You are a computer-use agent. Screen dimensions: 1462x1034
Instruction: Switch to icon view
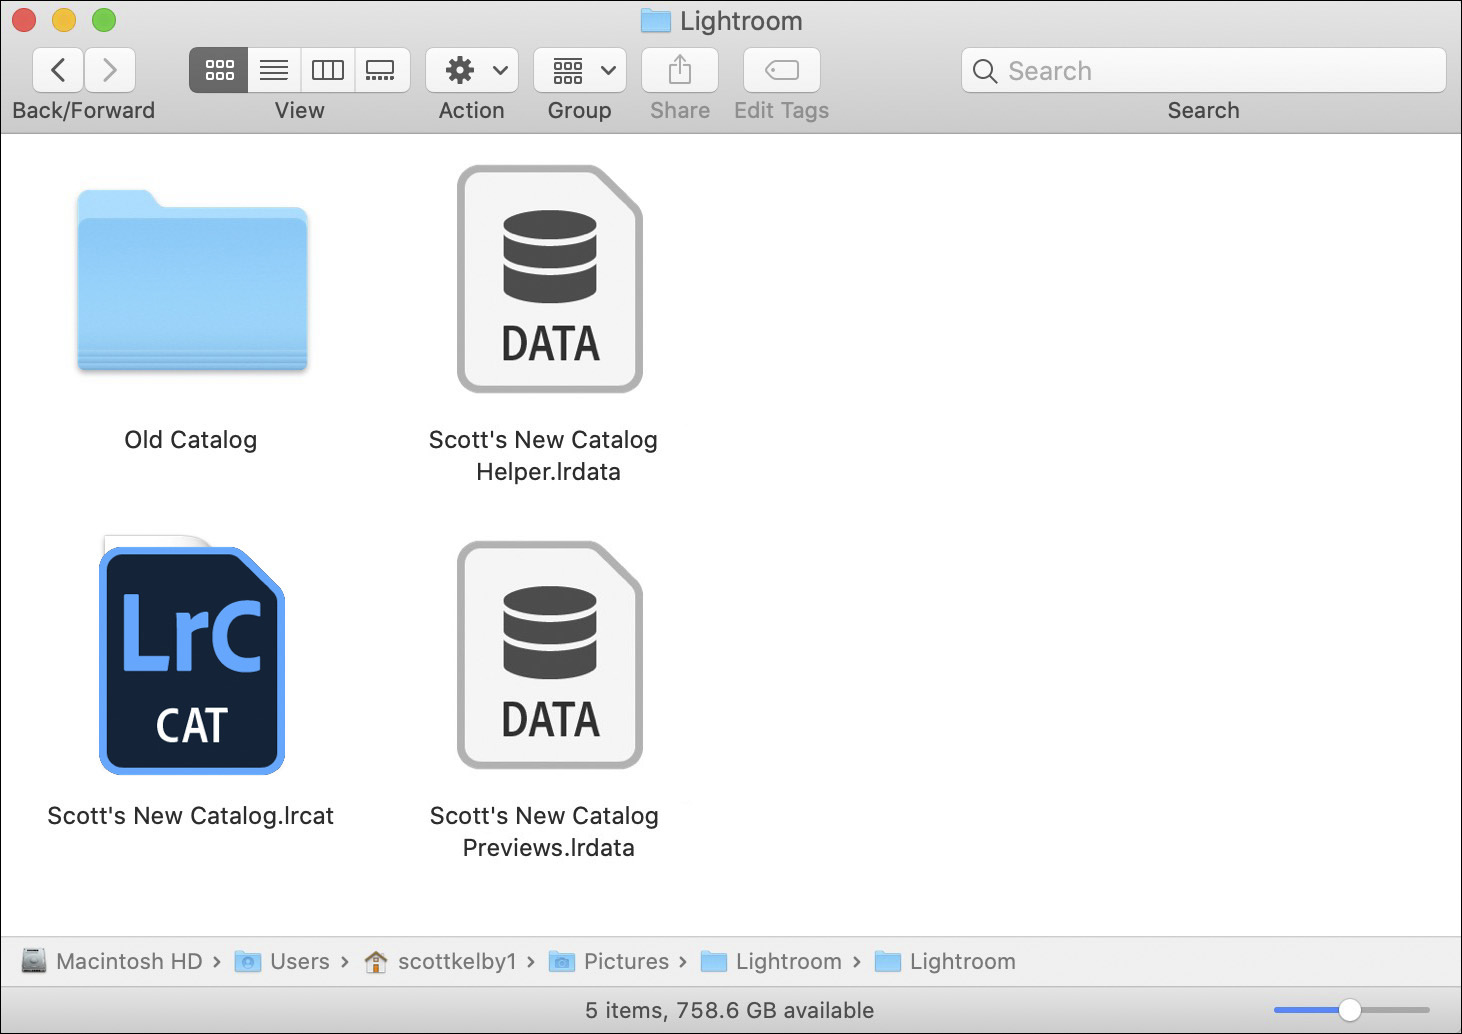(x=218, y=70)
